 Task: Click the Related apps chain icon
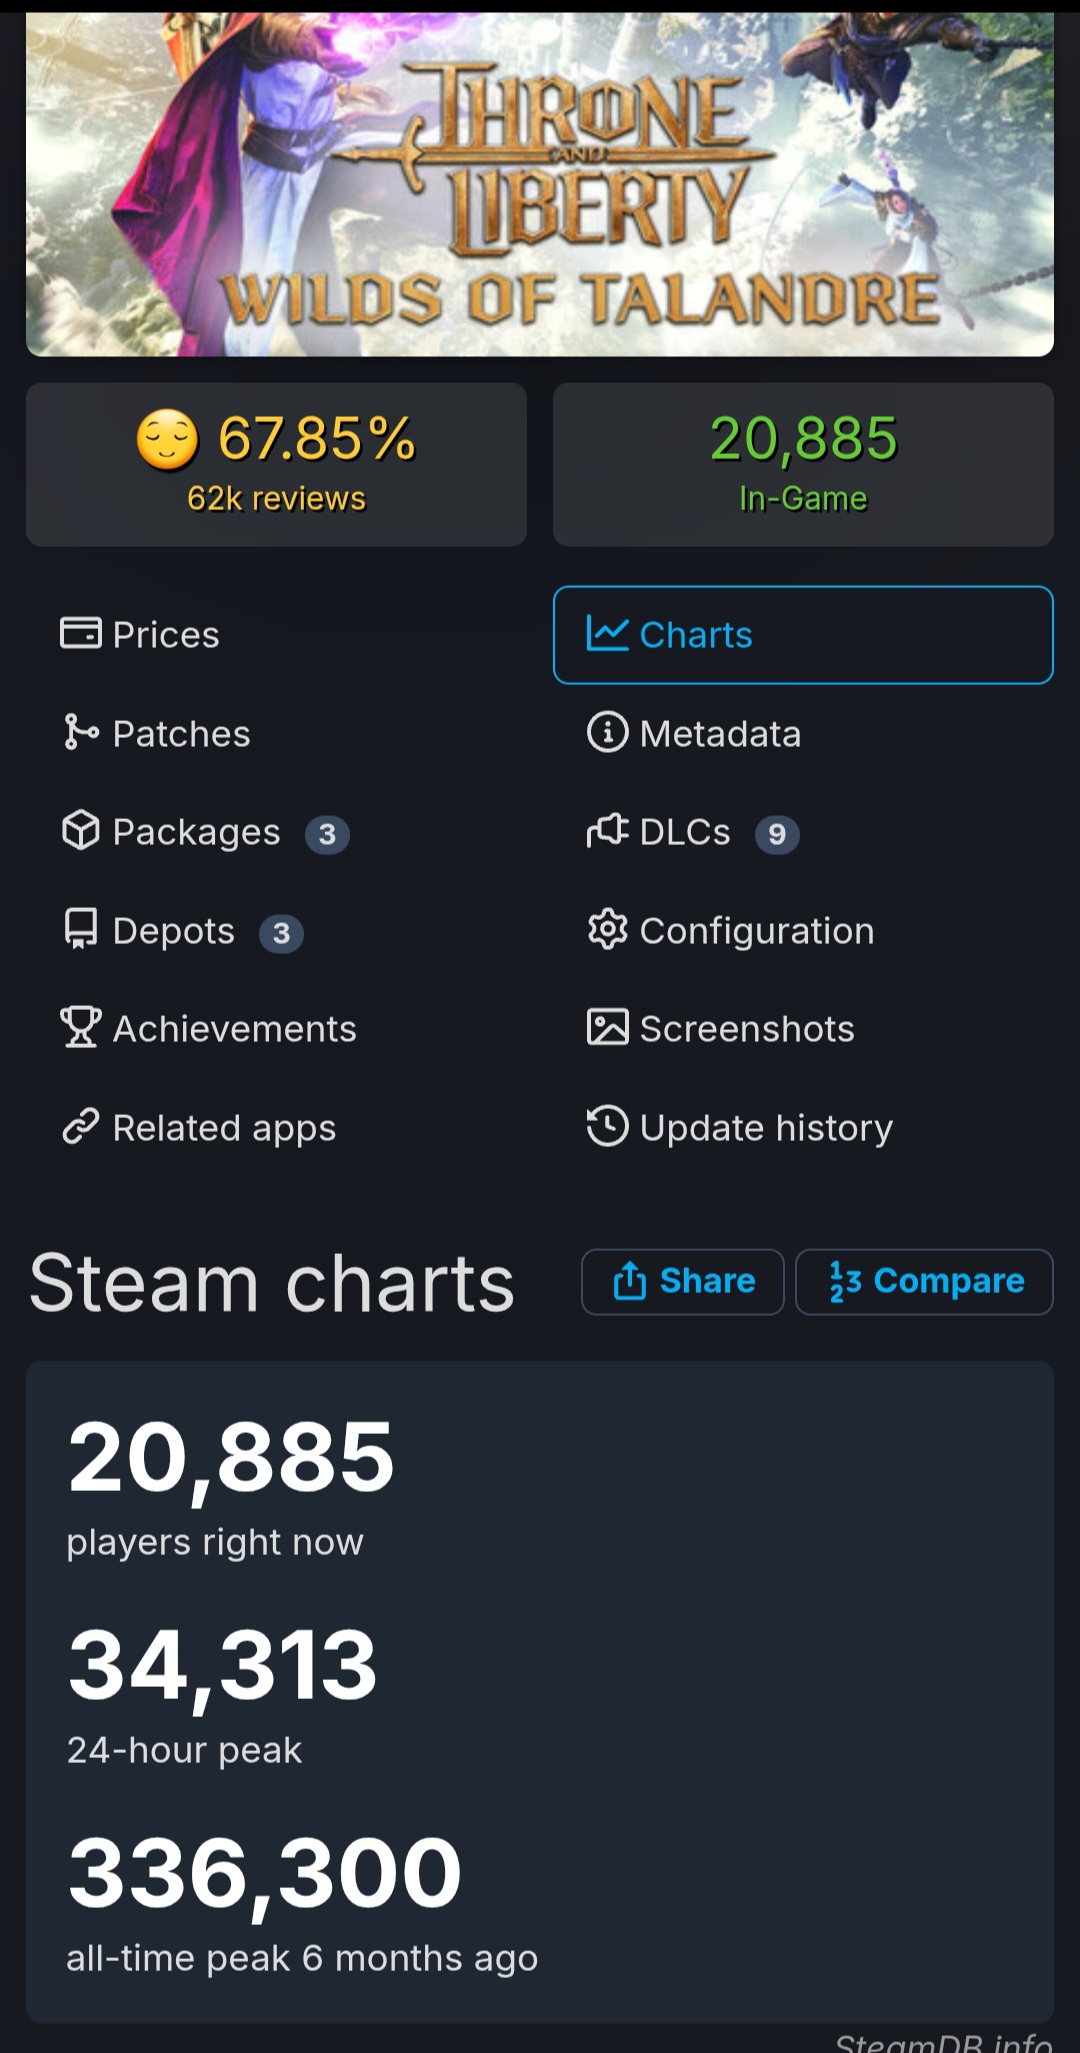80,1127
